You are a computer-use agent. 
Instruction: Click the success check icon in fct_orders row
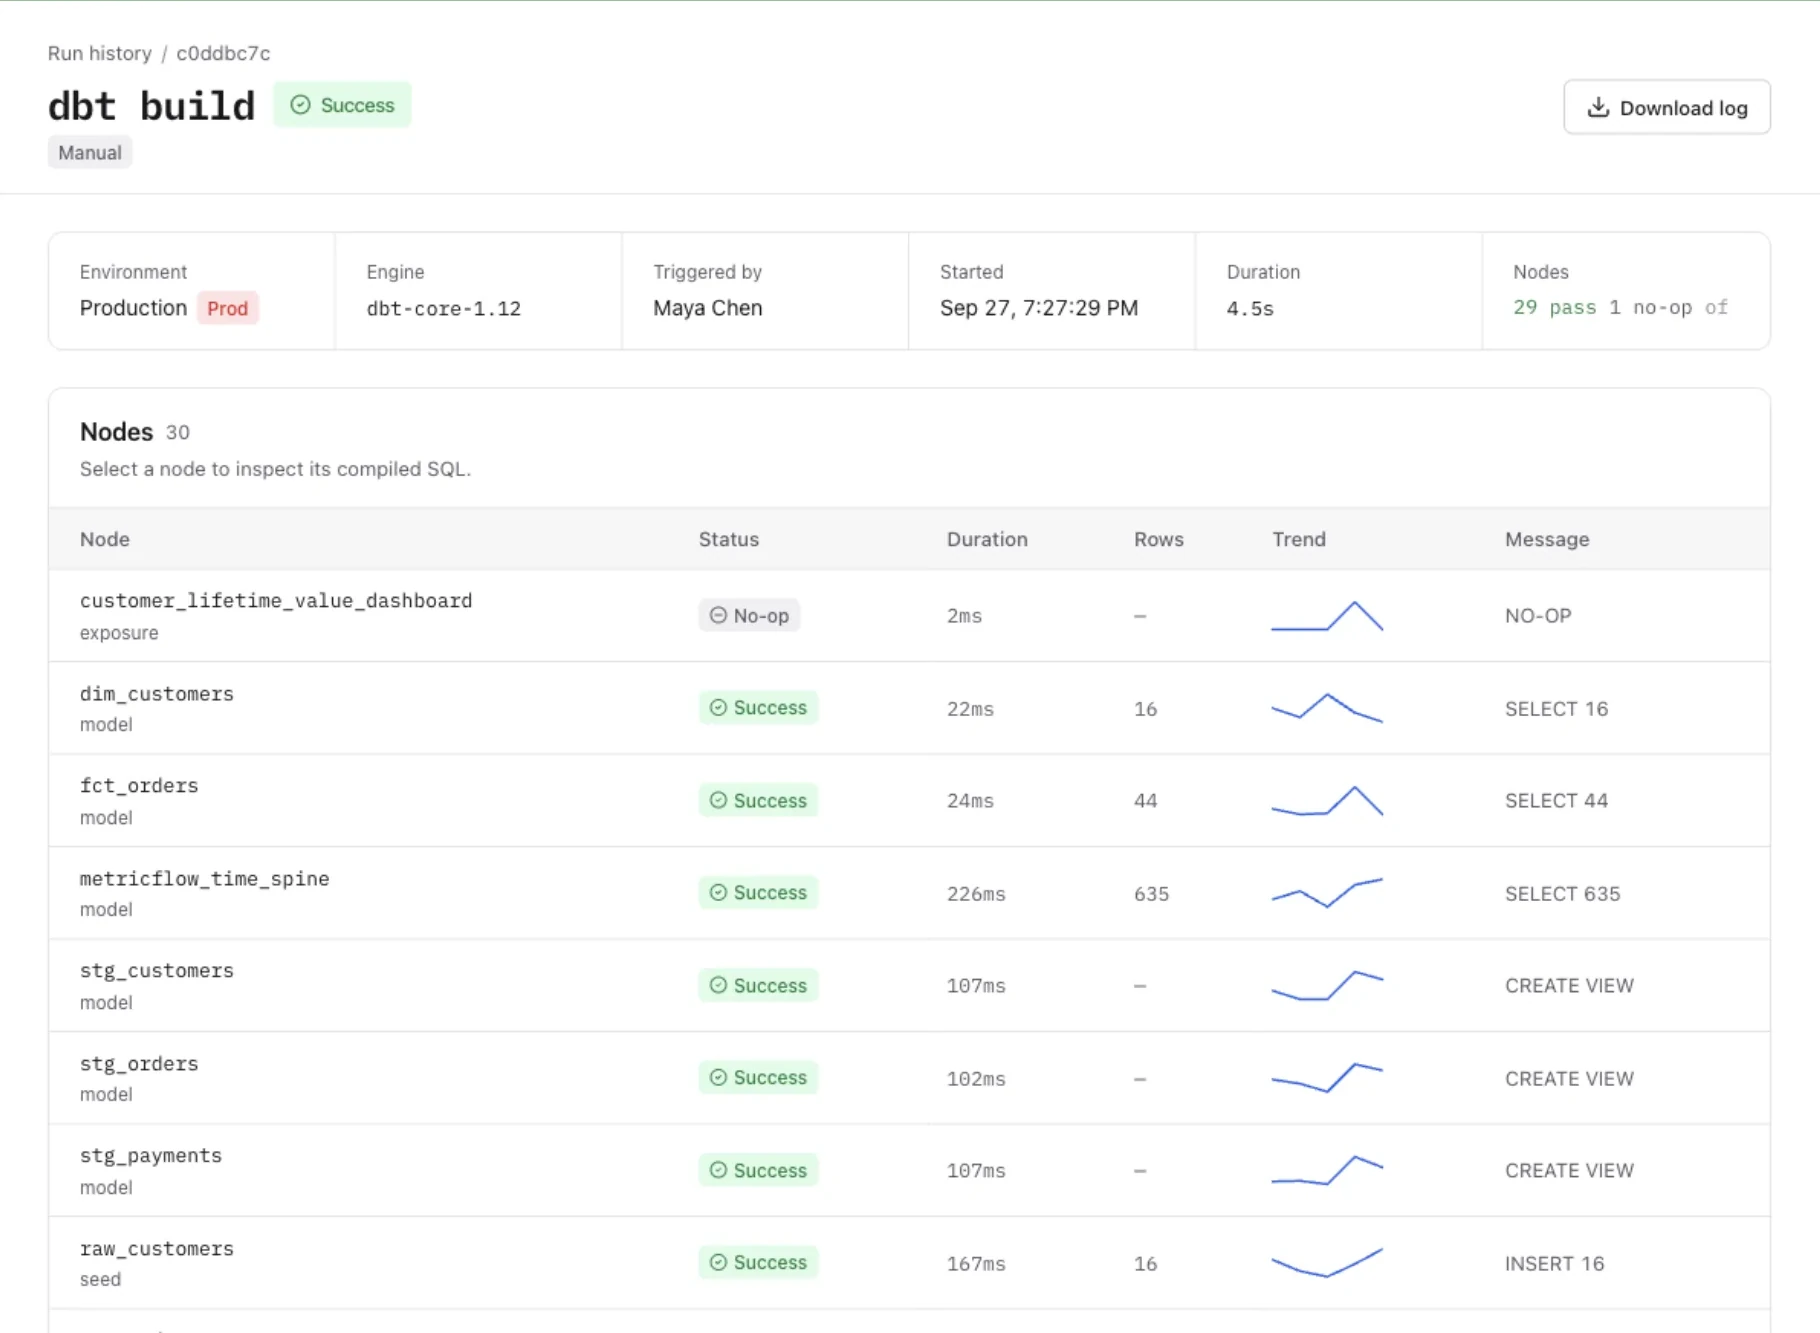click(x=718, y=800)
